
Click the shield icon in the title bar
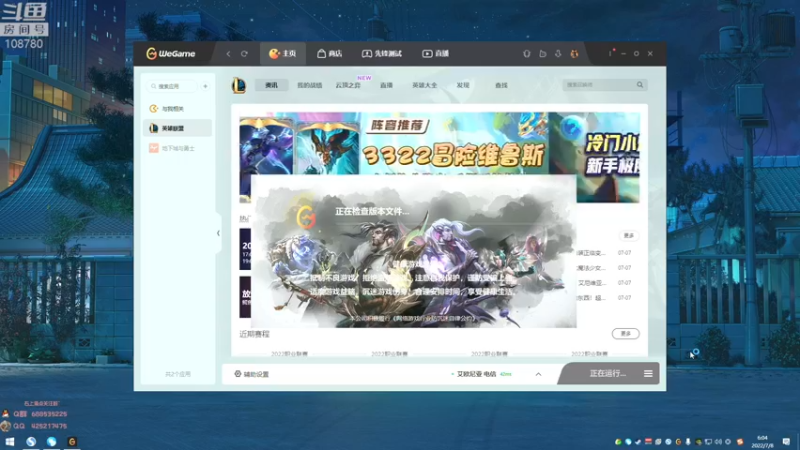click(527, 54)
